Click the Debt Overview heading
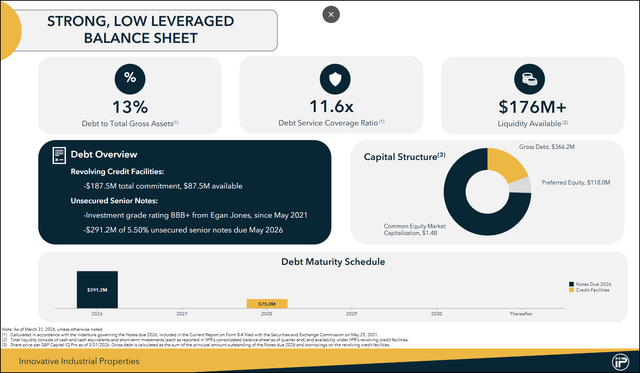640x373 pixels. tap(104, 154)
